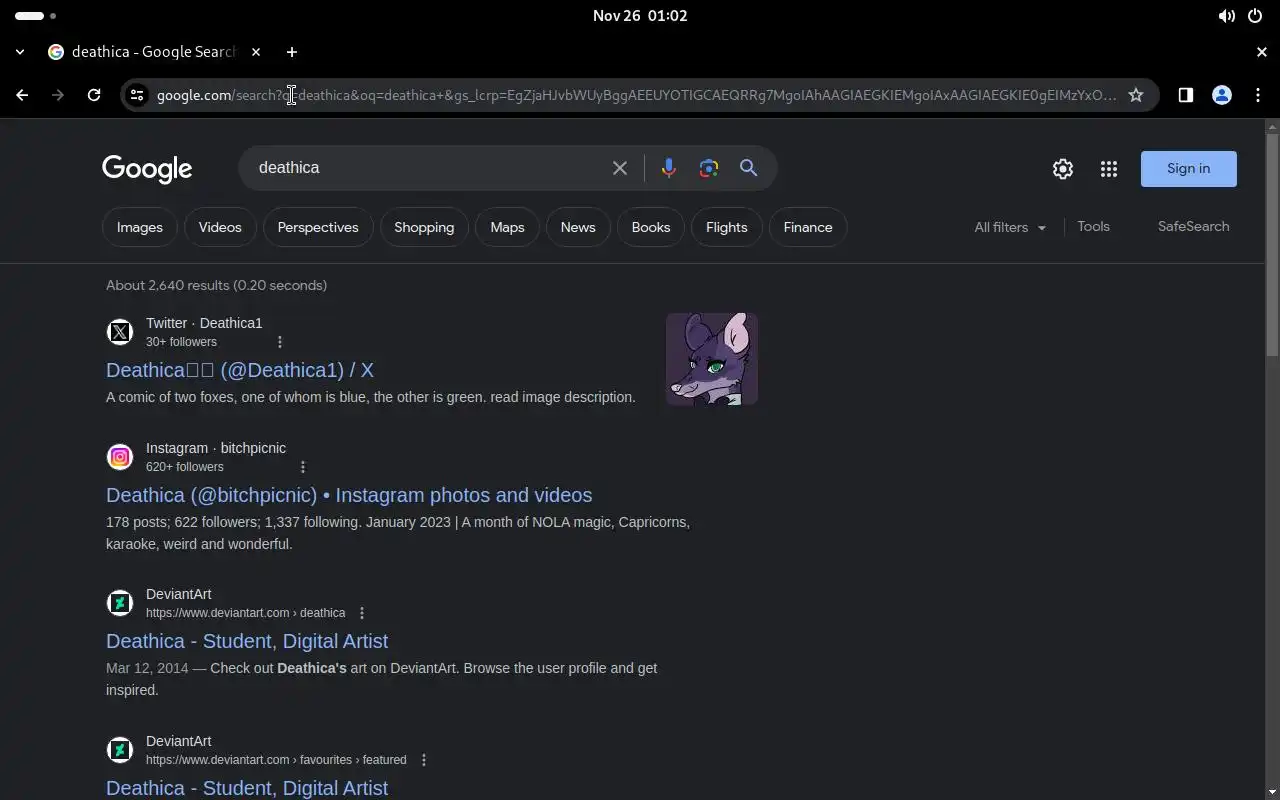Switch to the Books filter
1280x800 pixels.
coord(651,227)
